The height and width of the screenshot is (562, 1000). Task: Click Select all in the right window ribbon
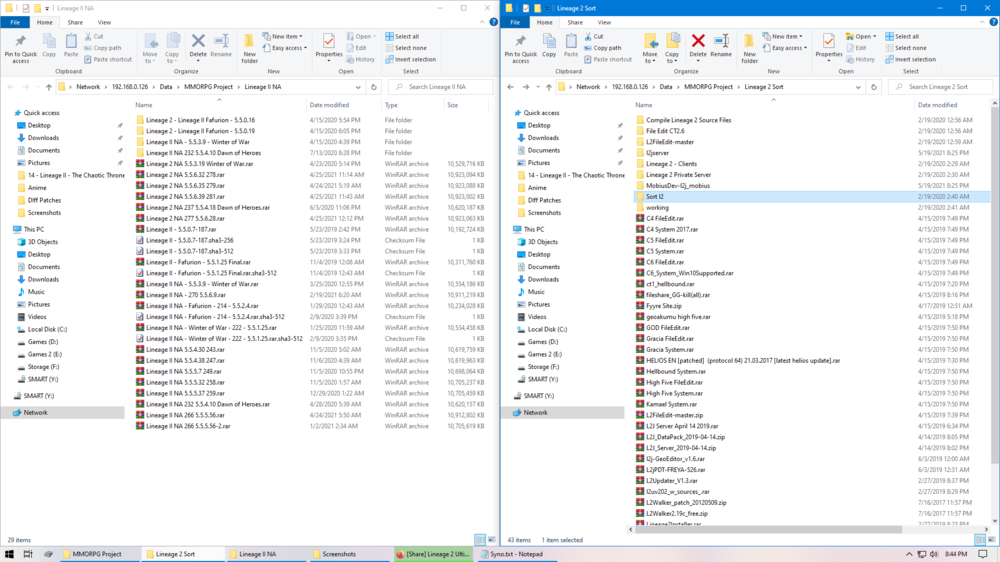907,36
